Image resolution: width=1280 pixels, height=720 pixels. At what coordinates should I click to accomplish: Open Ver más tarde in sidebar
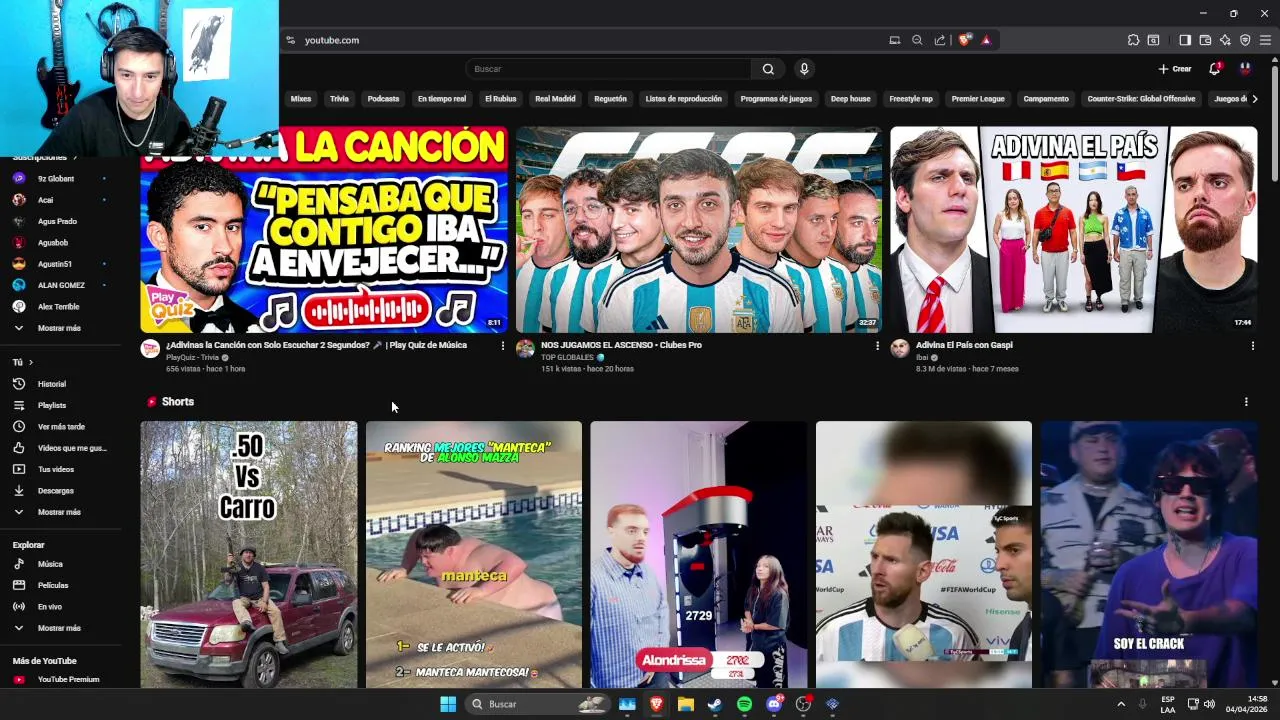(x=60, y=427)
